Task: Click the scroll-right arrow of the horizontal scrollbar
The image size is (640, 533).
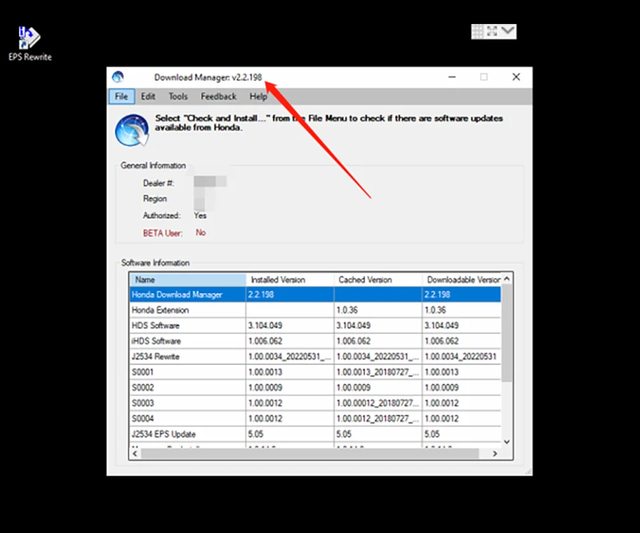Action: (495, 453)
